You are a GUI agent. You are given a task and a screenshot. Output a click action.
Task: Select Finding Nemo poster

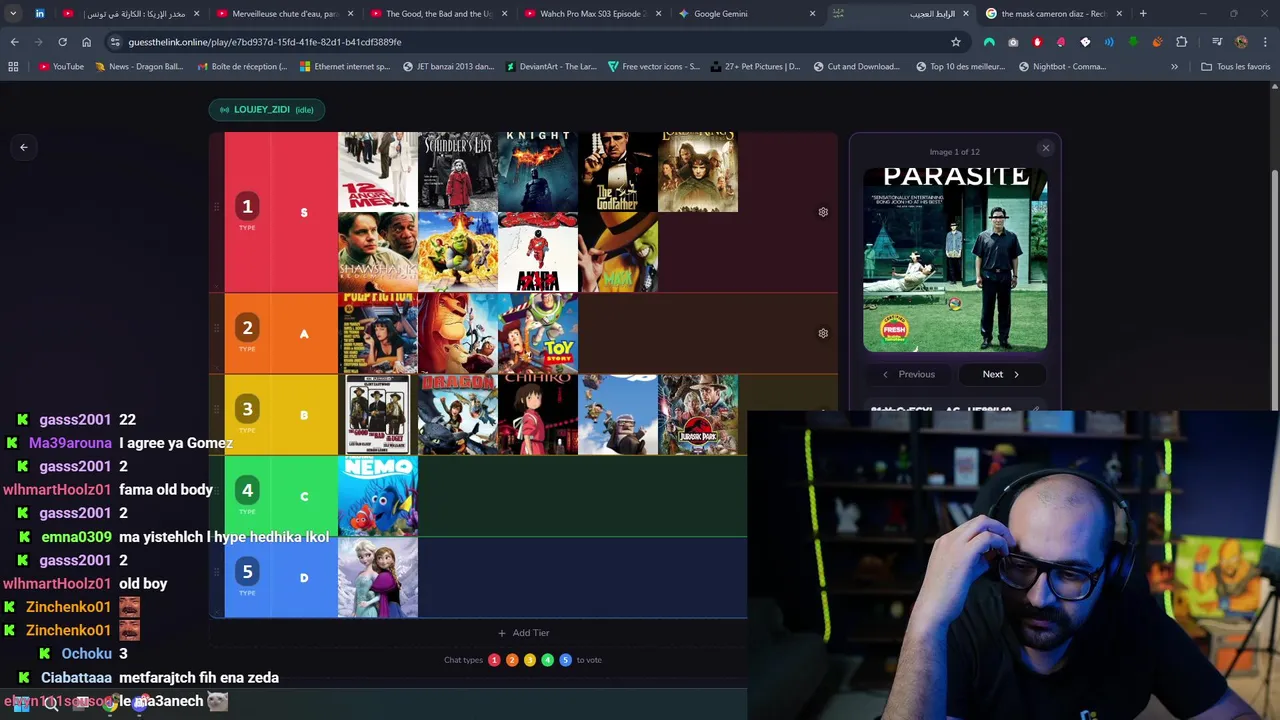tap(378, 496)
